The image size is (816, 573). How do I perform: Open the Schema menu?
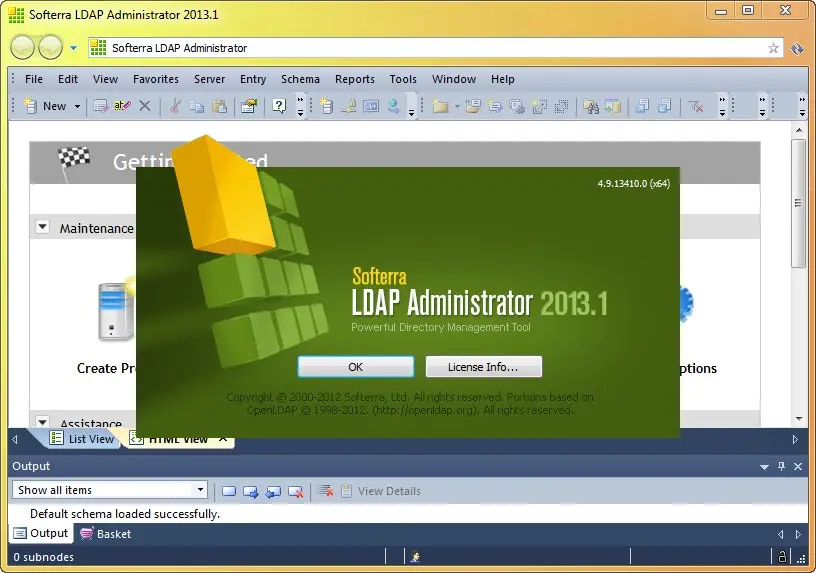click(x=300, y=79)
